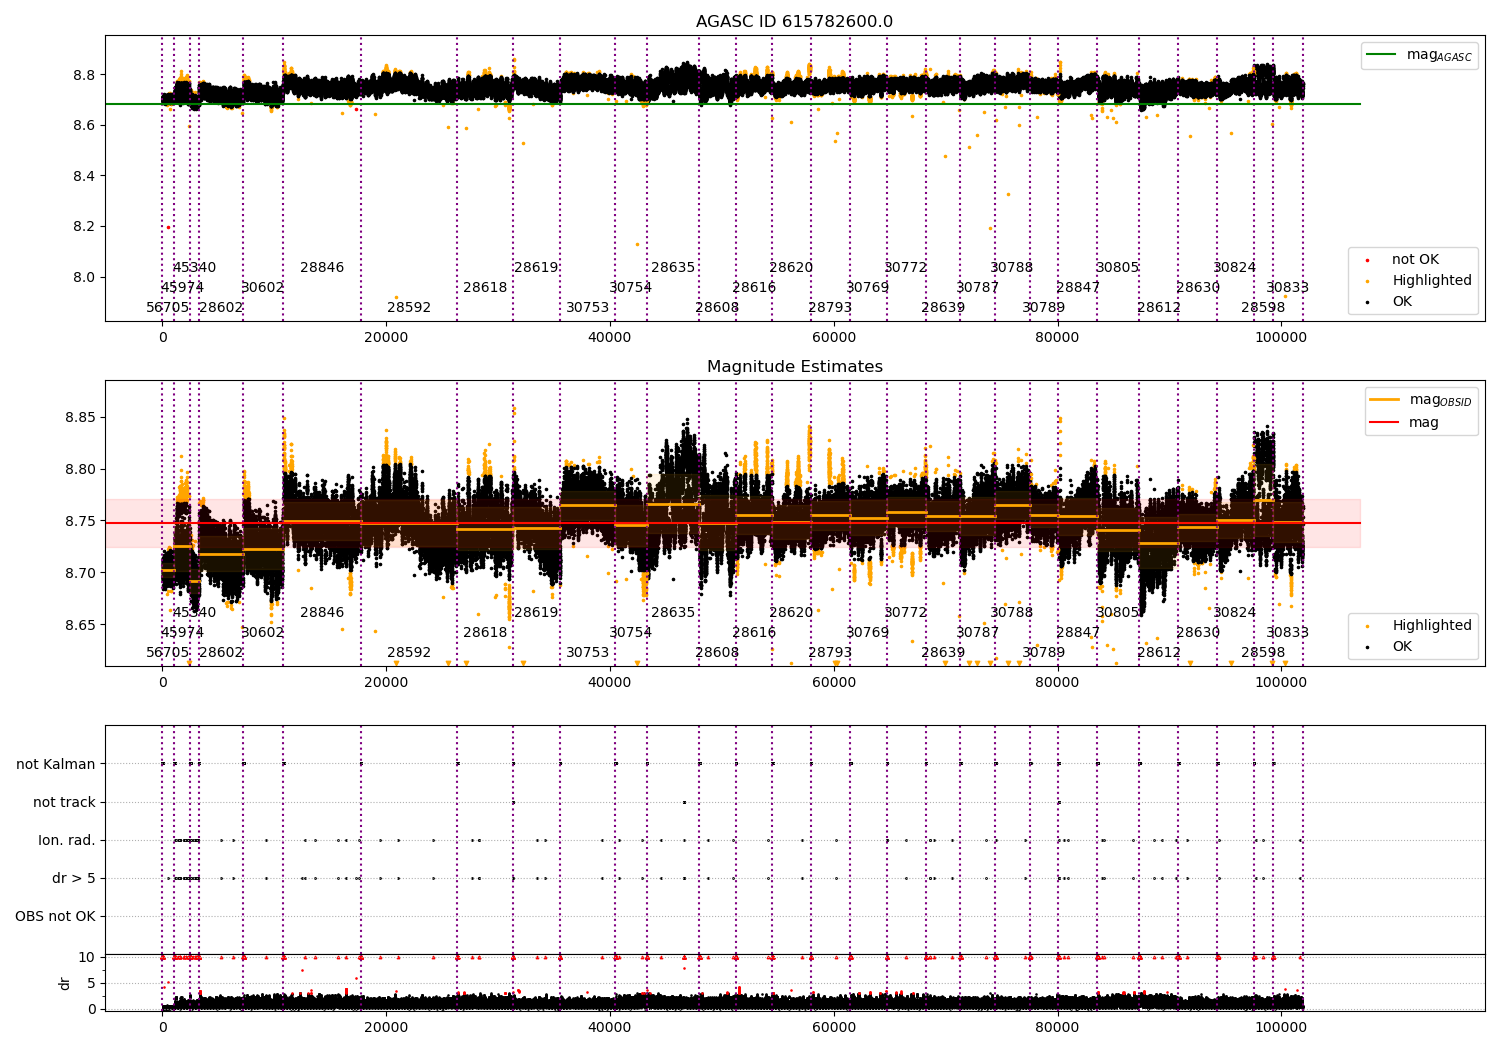Click OBSID label 56705 in top plot
This screenshot has height=1050, width=1500.
click(168, 308)
